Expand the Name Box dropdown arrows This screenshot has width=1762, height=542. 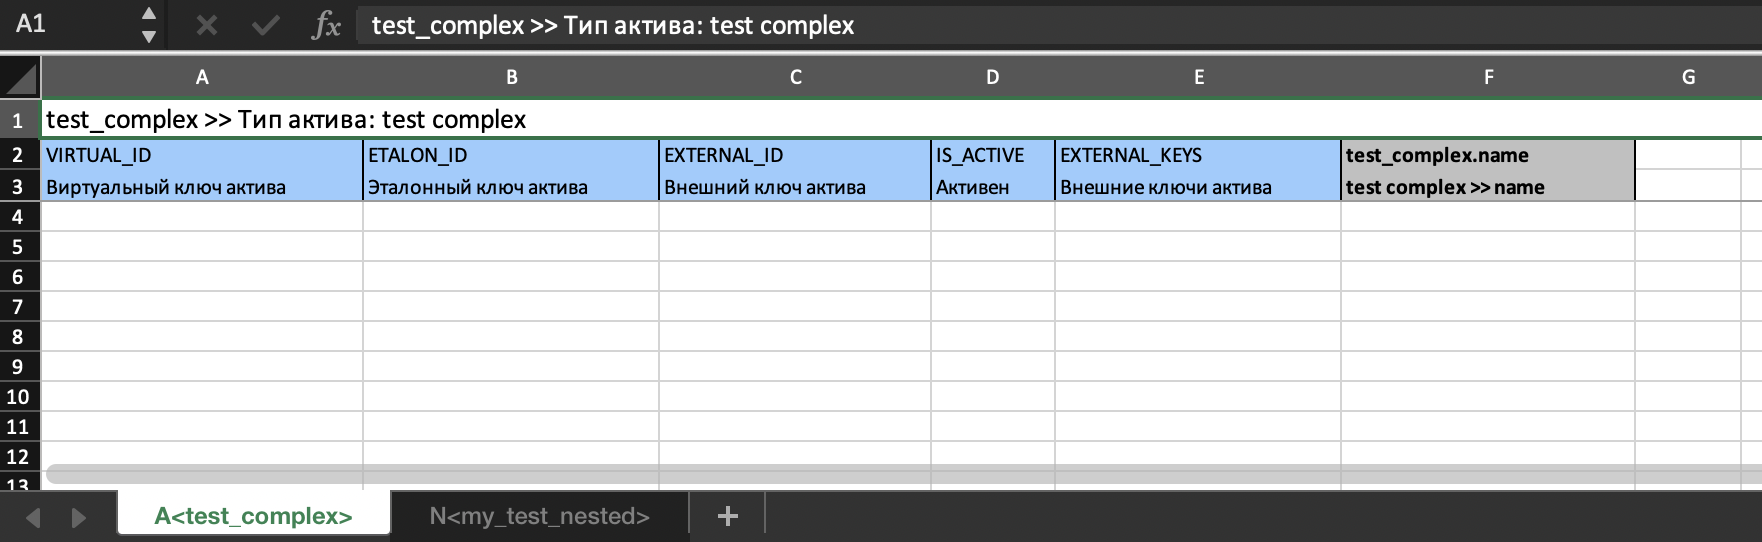point(148,25)
